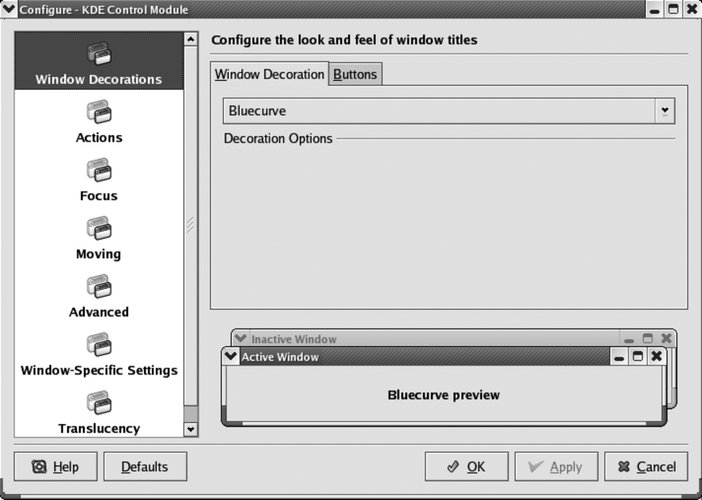Screen dimensions: 702x500
Task: Cancel the configuration dialog
Action: 646,466
